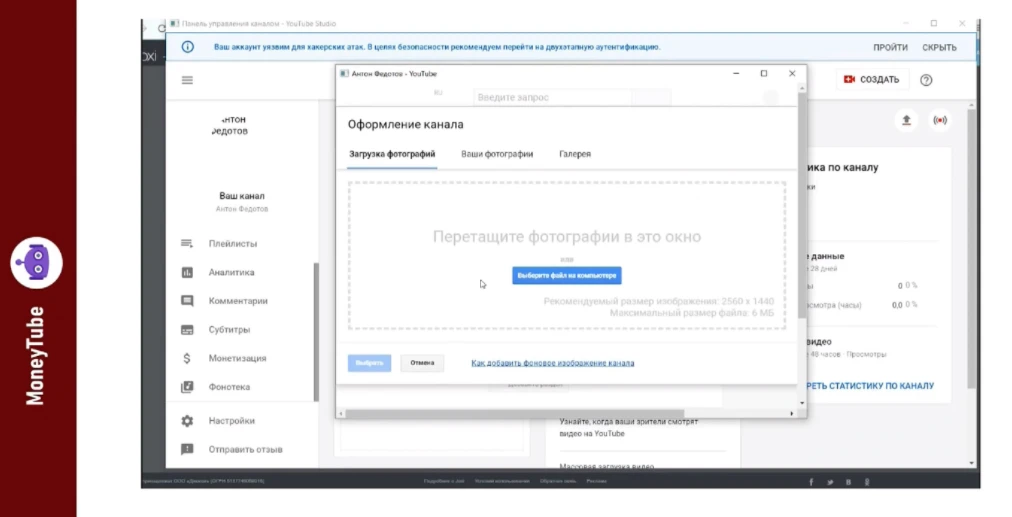
Task: Open the channel statistics link
Action: point(870,385)
